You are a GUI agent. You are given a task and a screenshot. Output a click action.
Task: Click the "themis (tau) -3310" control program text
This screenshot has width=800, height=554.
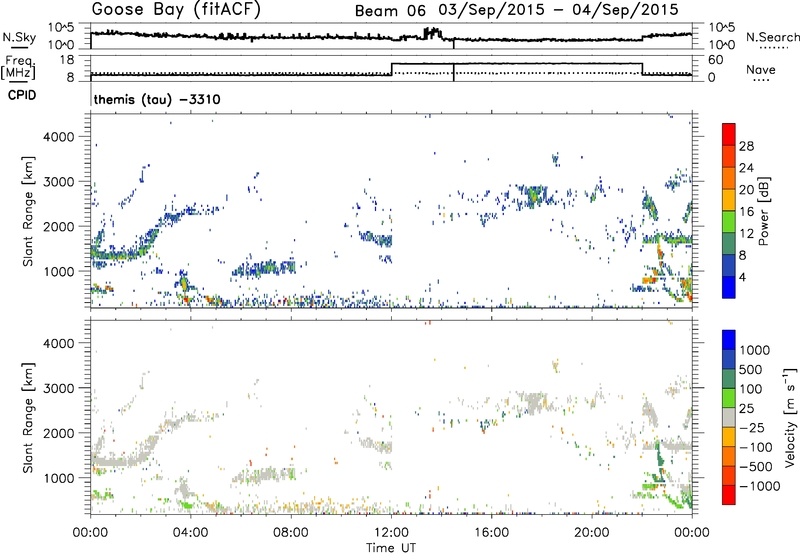point(157,99)
